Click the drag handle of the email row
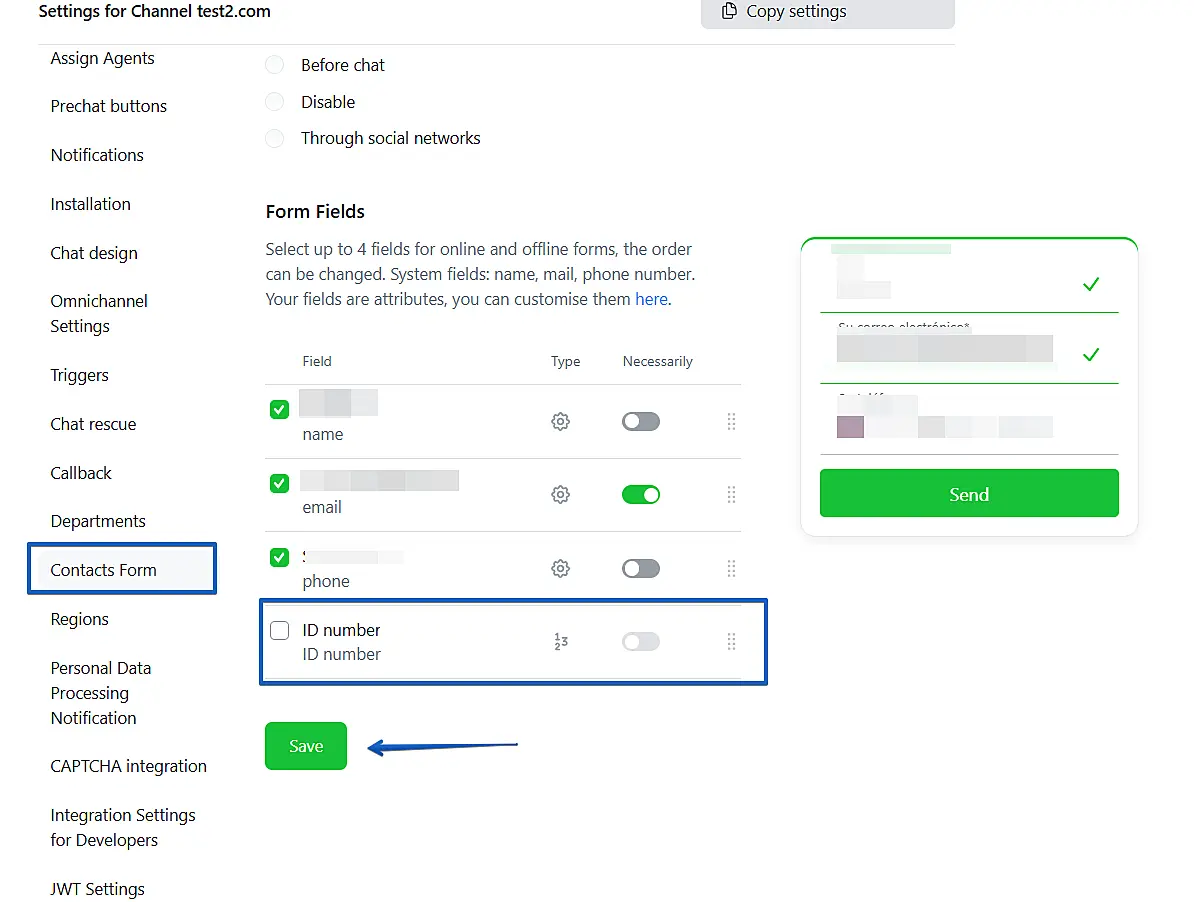This screenshot has width=1194, height=902. click(x=731, y=495)
